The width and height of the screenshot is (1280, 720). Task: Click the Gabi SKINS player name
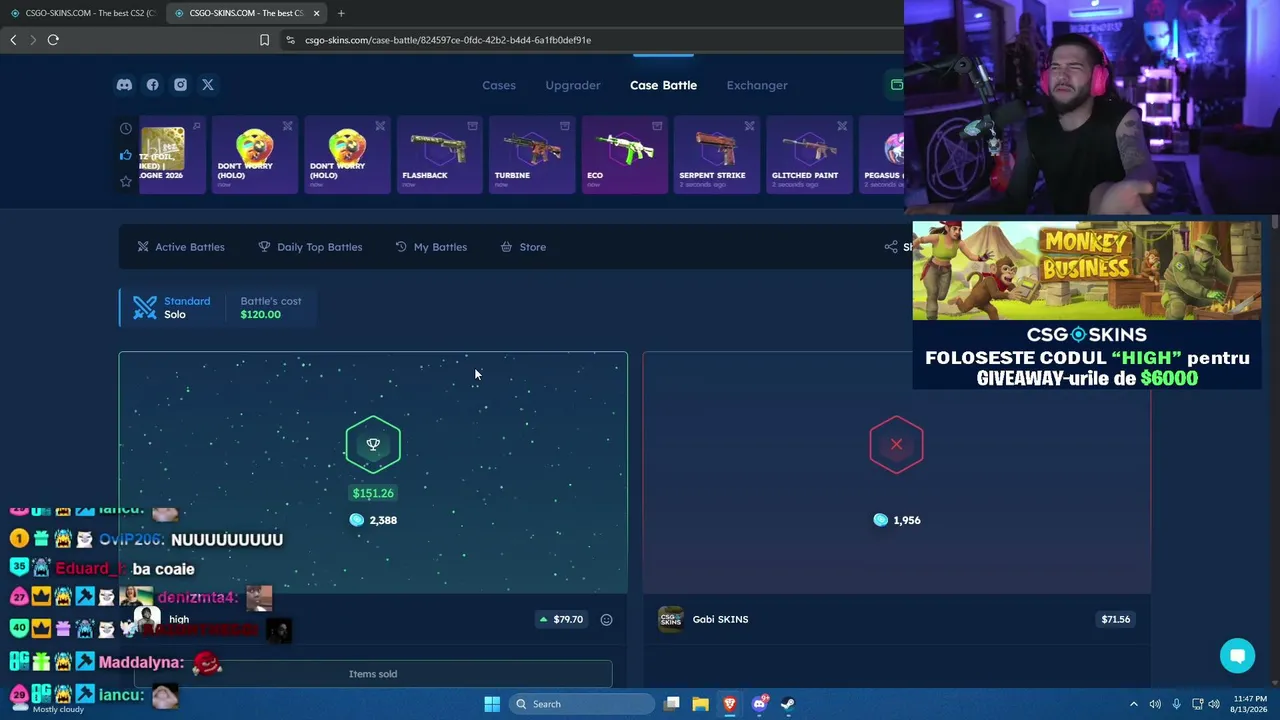720,620
